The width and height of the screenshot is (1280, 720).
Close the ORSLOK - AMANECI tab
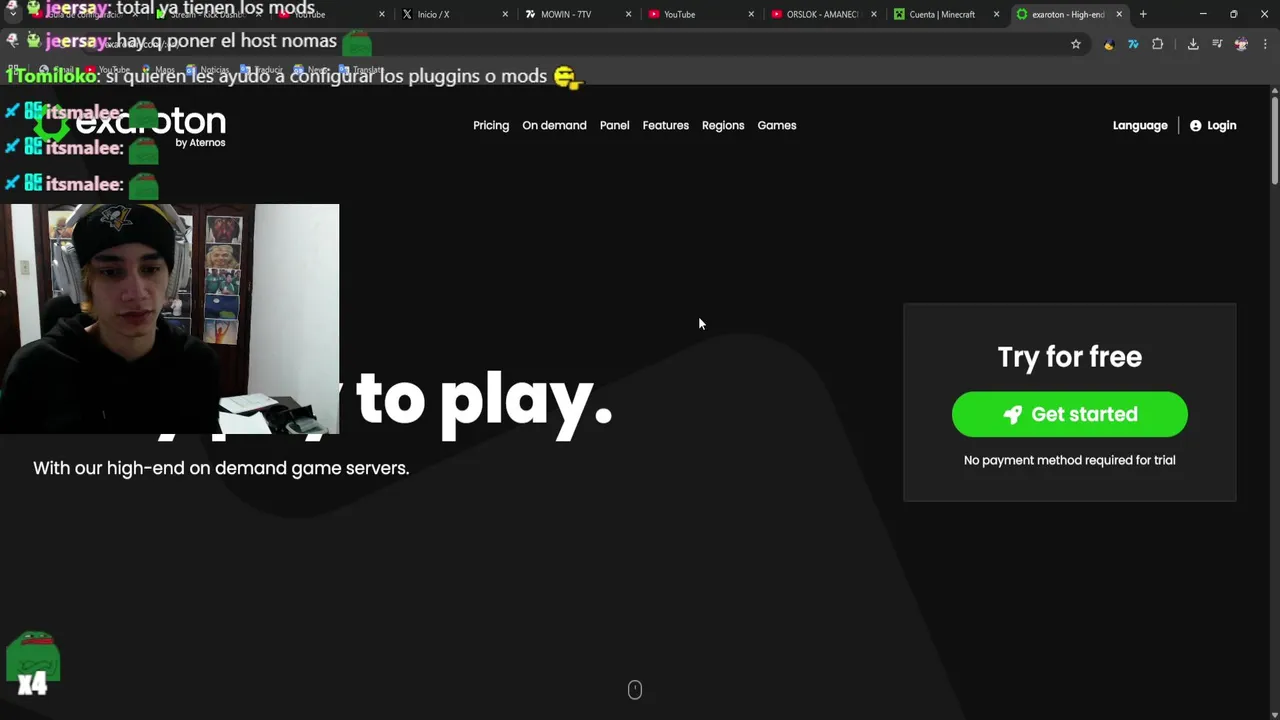(x=874, y=14)
